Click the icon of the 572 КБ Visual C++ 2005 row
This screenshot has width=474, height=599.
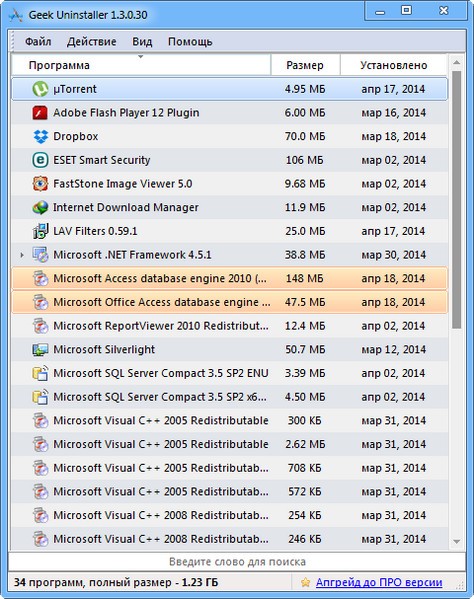[x=40, y=492]
